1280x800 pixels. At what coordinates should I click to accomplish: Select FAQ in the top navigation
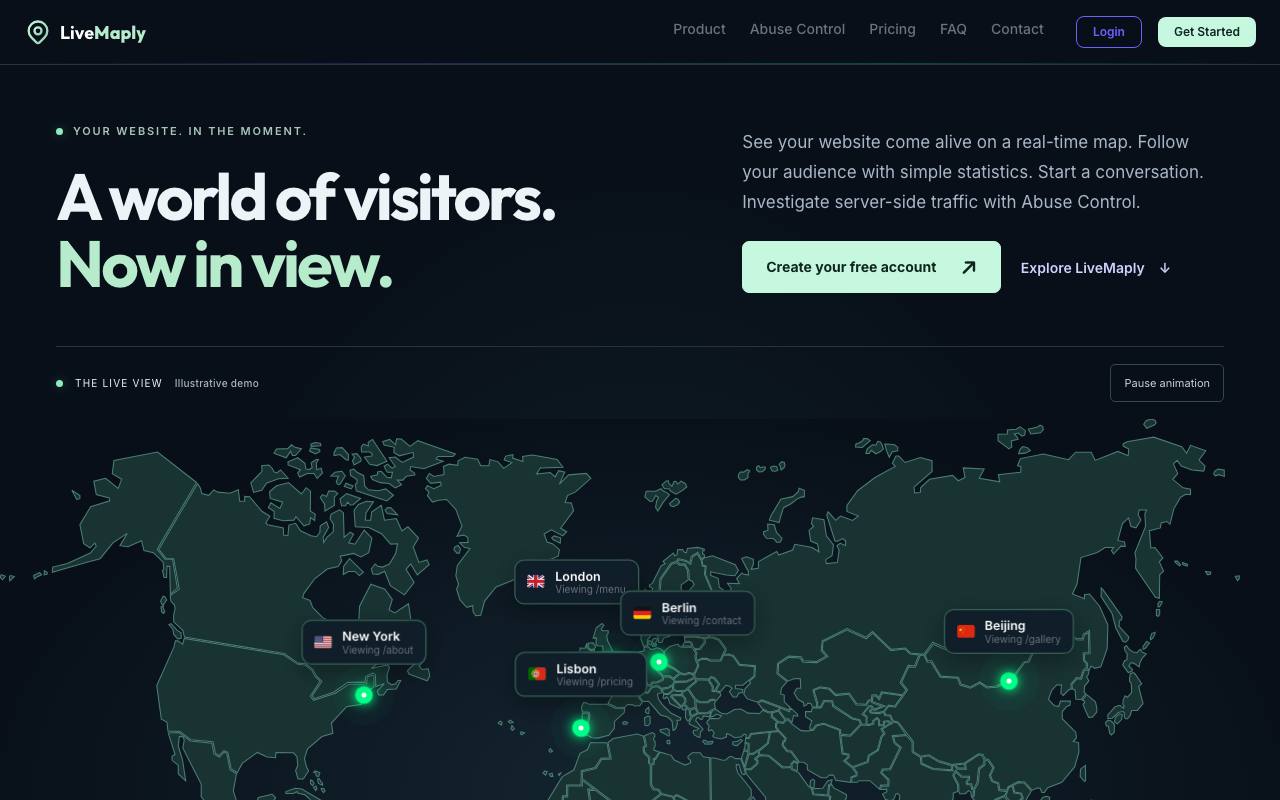point(953,29)
